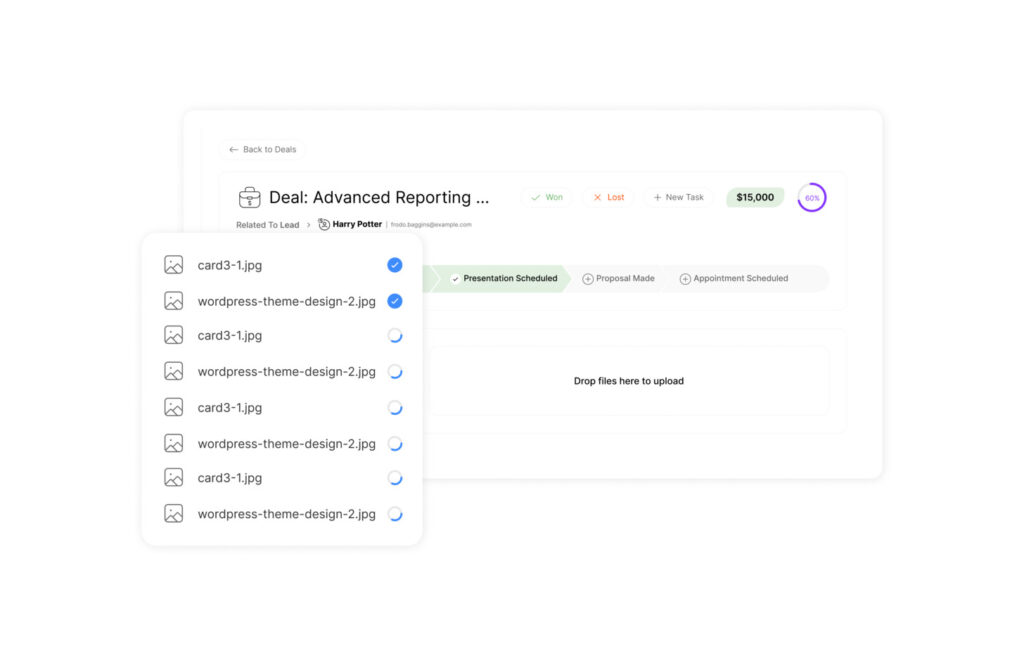Click the 60% progress circle
1024x656 pixels.
click(812, 198)
